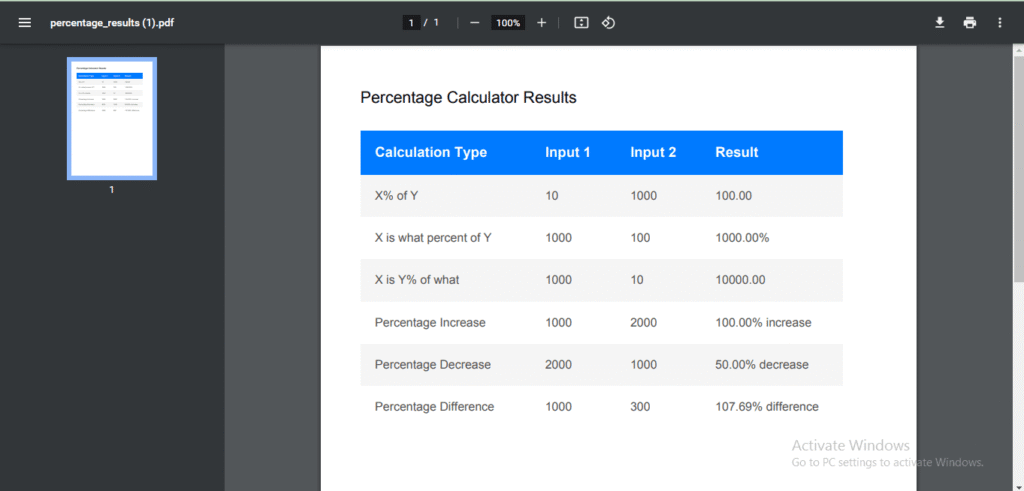The image size is (1024, 491).
Task: Click the 100% zoom level field
Action: pyautogui.click(x=508, y=23)
